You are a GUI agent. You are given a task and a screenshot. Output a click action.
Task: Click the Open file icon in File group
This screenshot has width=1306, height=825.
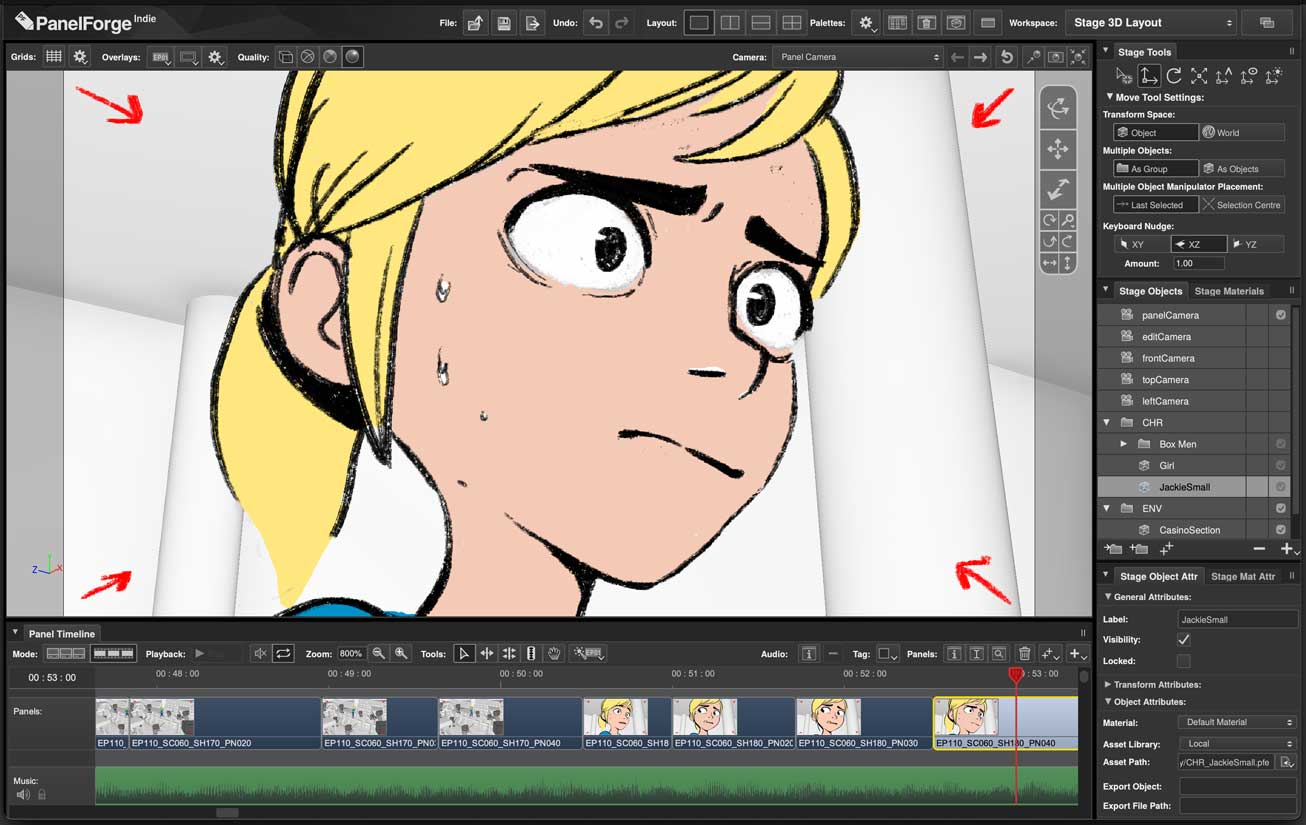pos(475,22)
